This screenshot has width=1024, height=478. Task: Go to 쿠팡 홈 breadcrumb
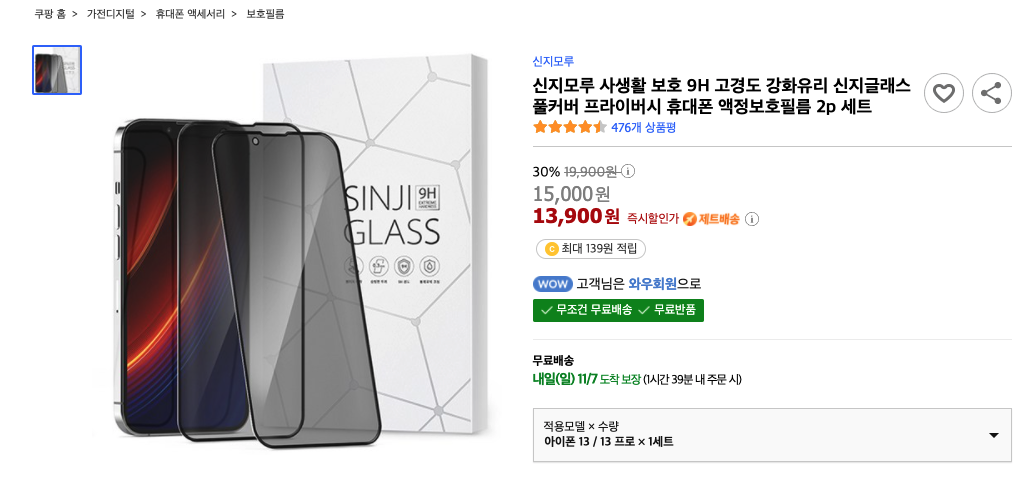[50, 14]
